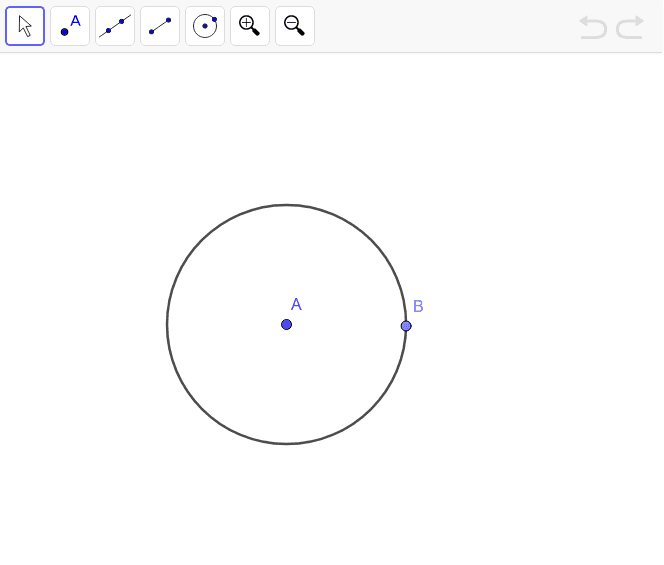The height and width of the screenshot is (565, 664).
Task: Activate the Zoom In magnifier tool
Action: 250,26
